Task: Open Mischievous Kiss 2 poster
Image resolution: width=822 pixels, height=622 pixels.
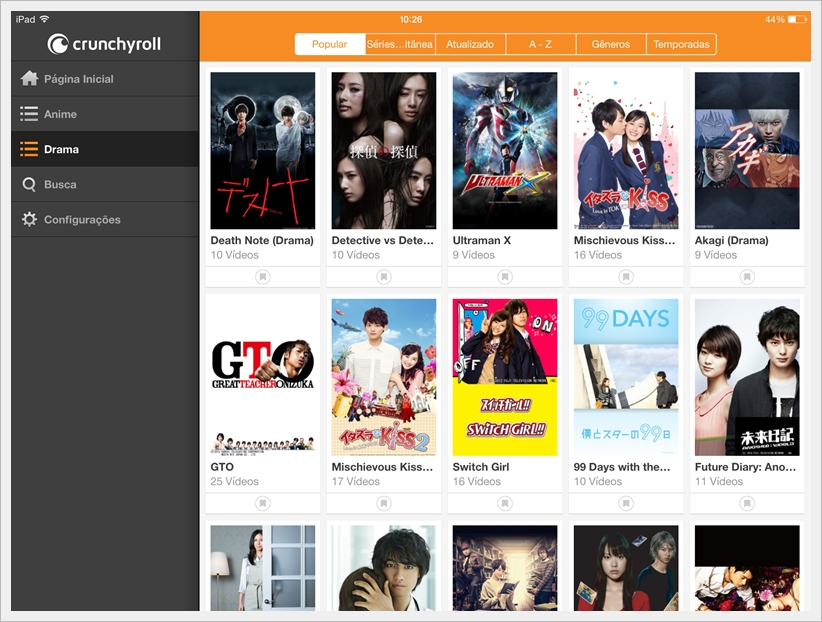Action: pos(384,377)
